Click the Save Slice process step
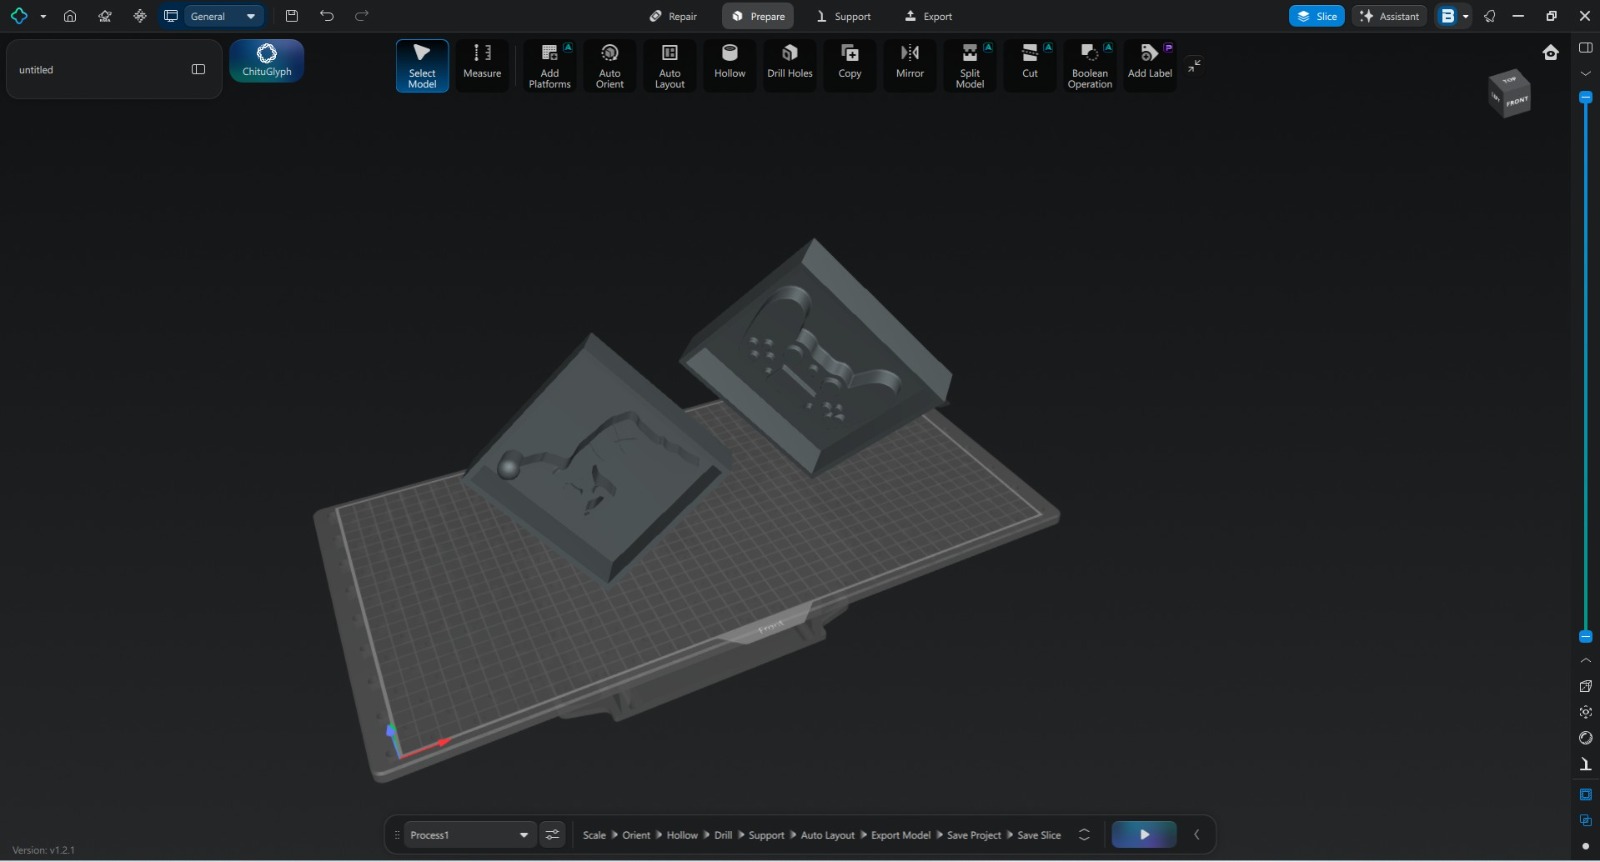 1039,835
